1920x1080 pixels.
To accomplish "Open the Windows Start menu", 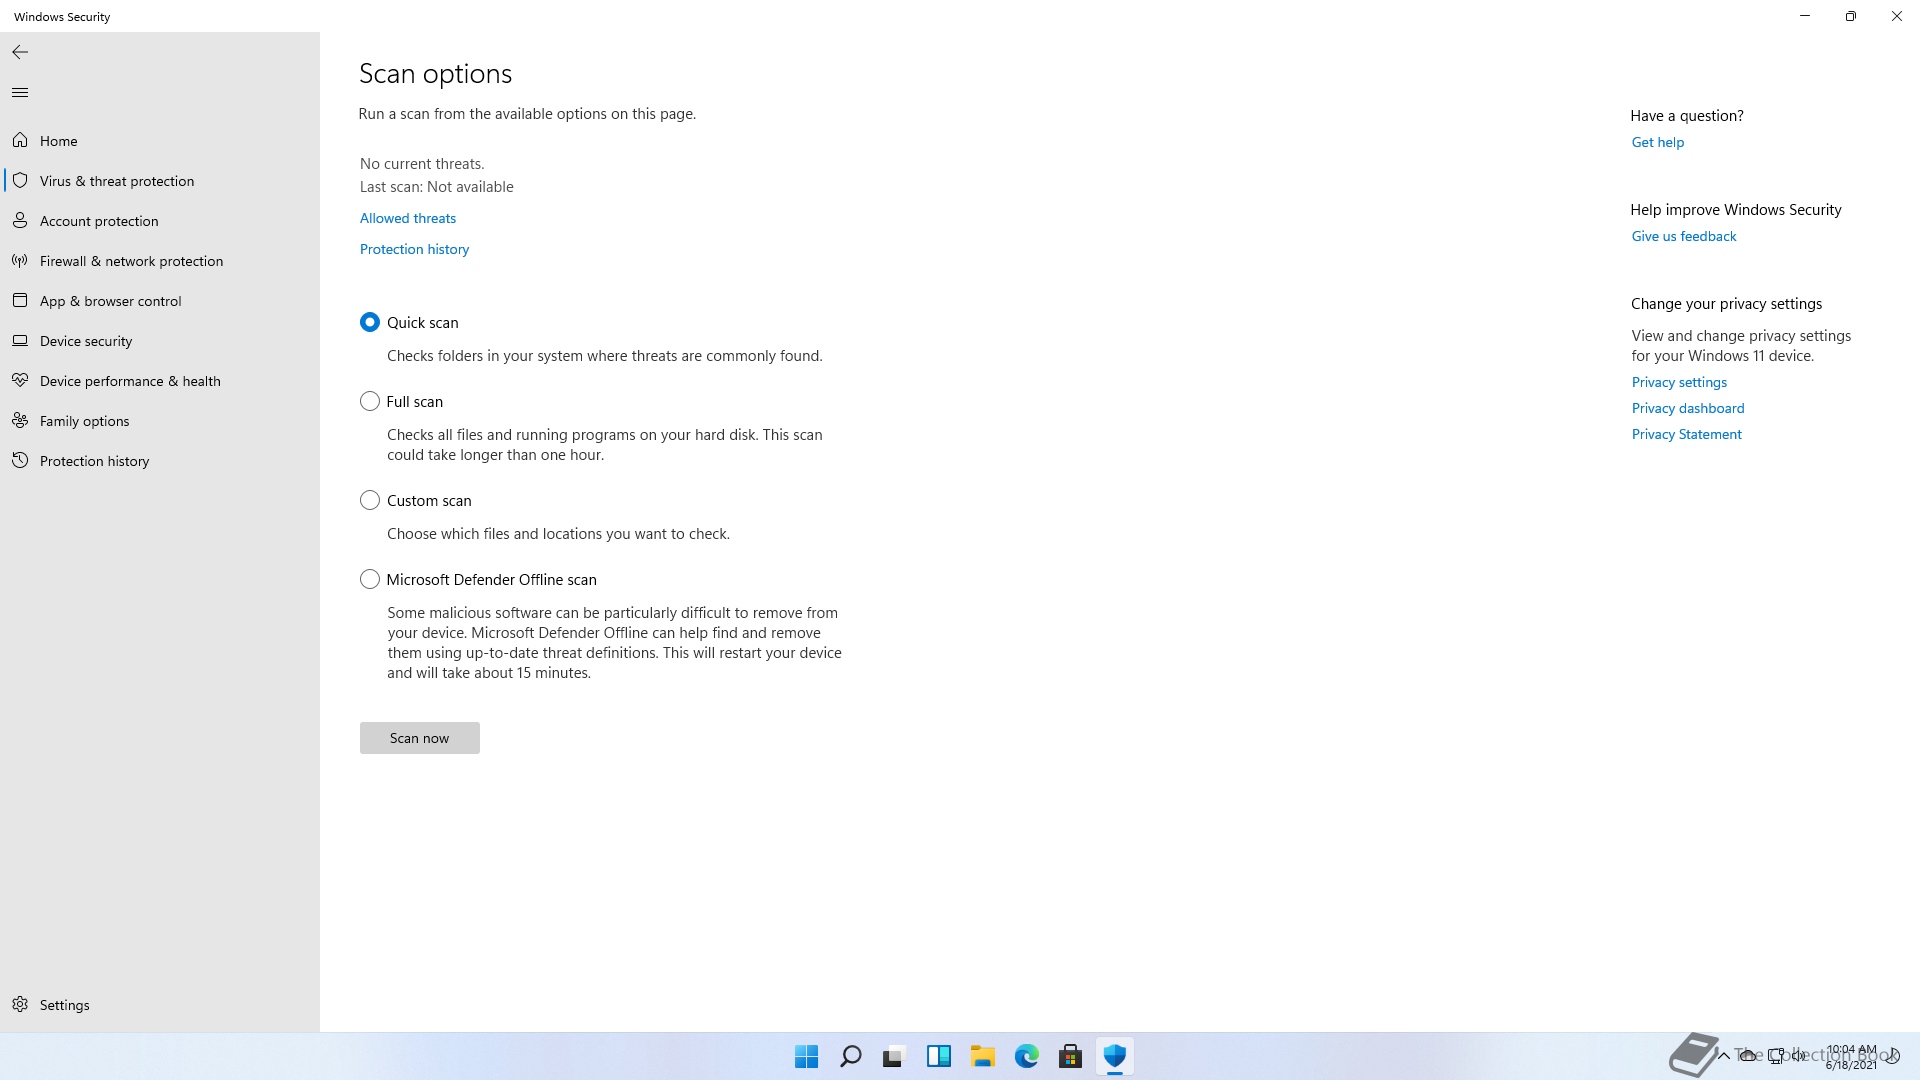I will point(806,1056).
